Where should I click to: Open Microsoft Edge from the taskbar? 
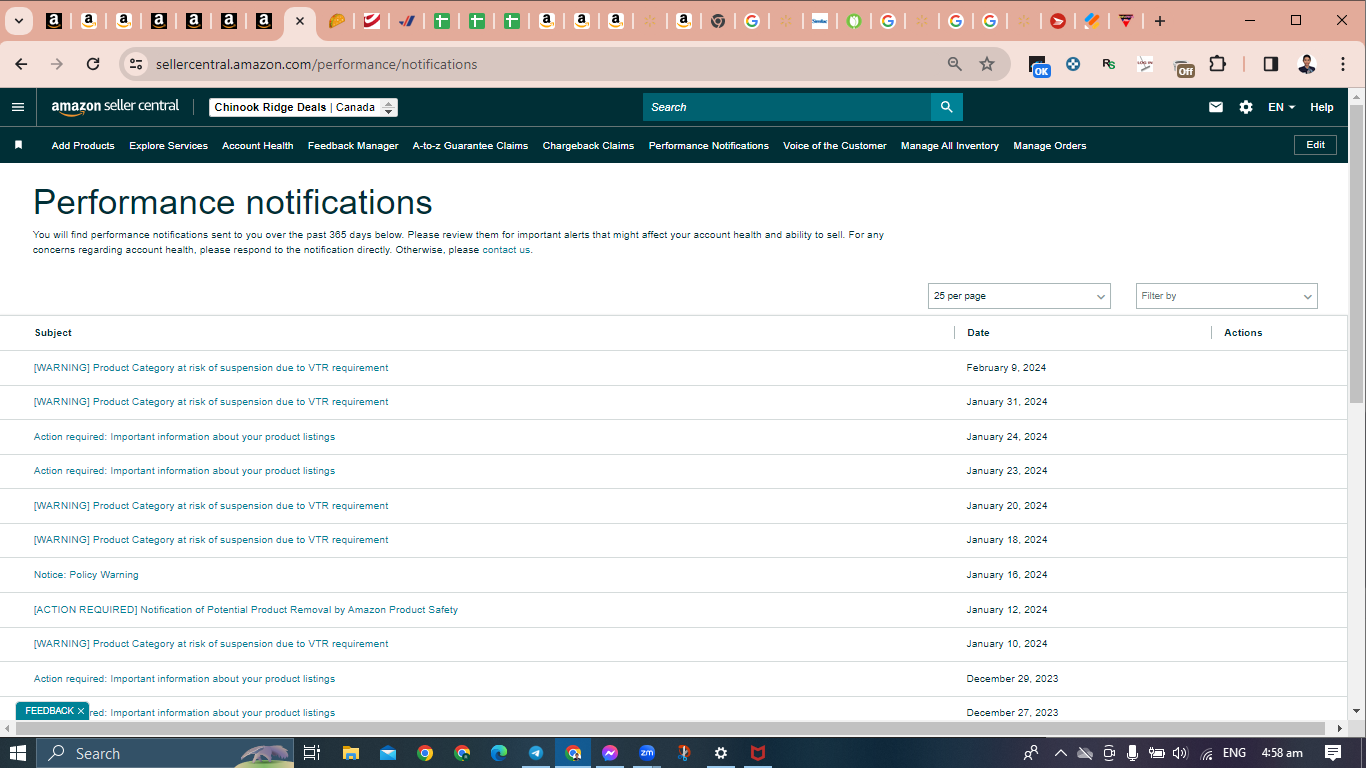(499, 753)
